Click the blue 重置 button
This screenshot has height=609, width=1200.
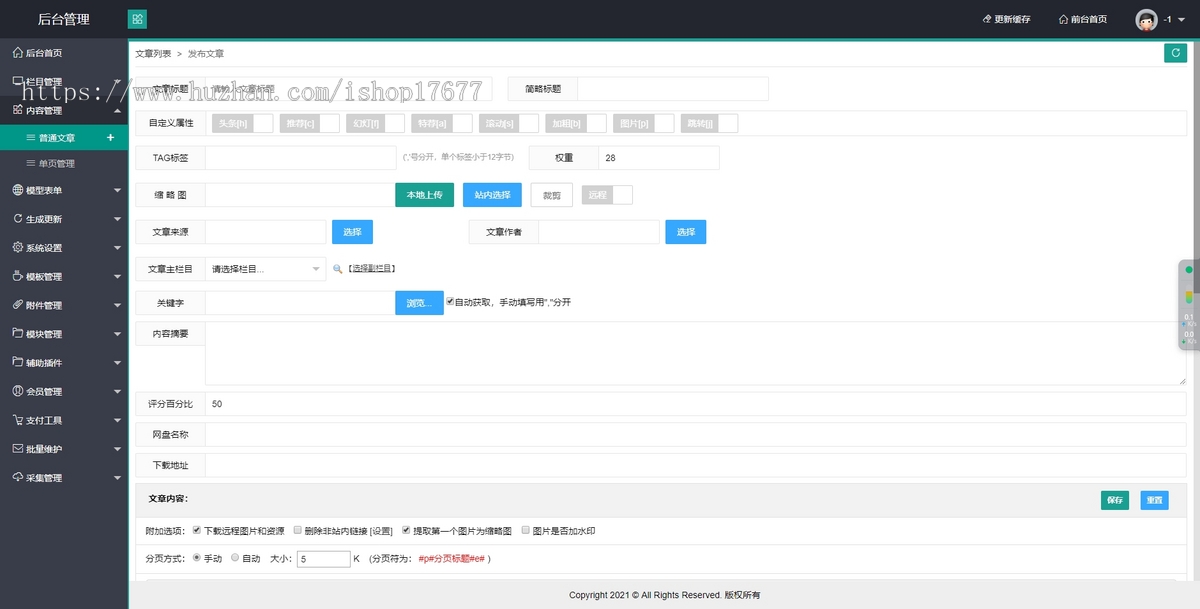click(1154, 500)
